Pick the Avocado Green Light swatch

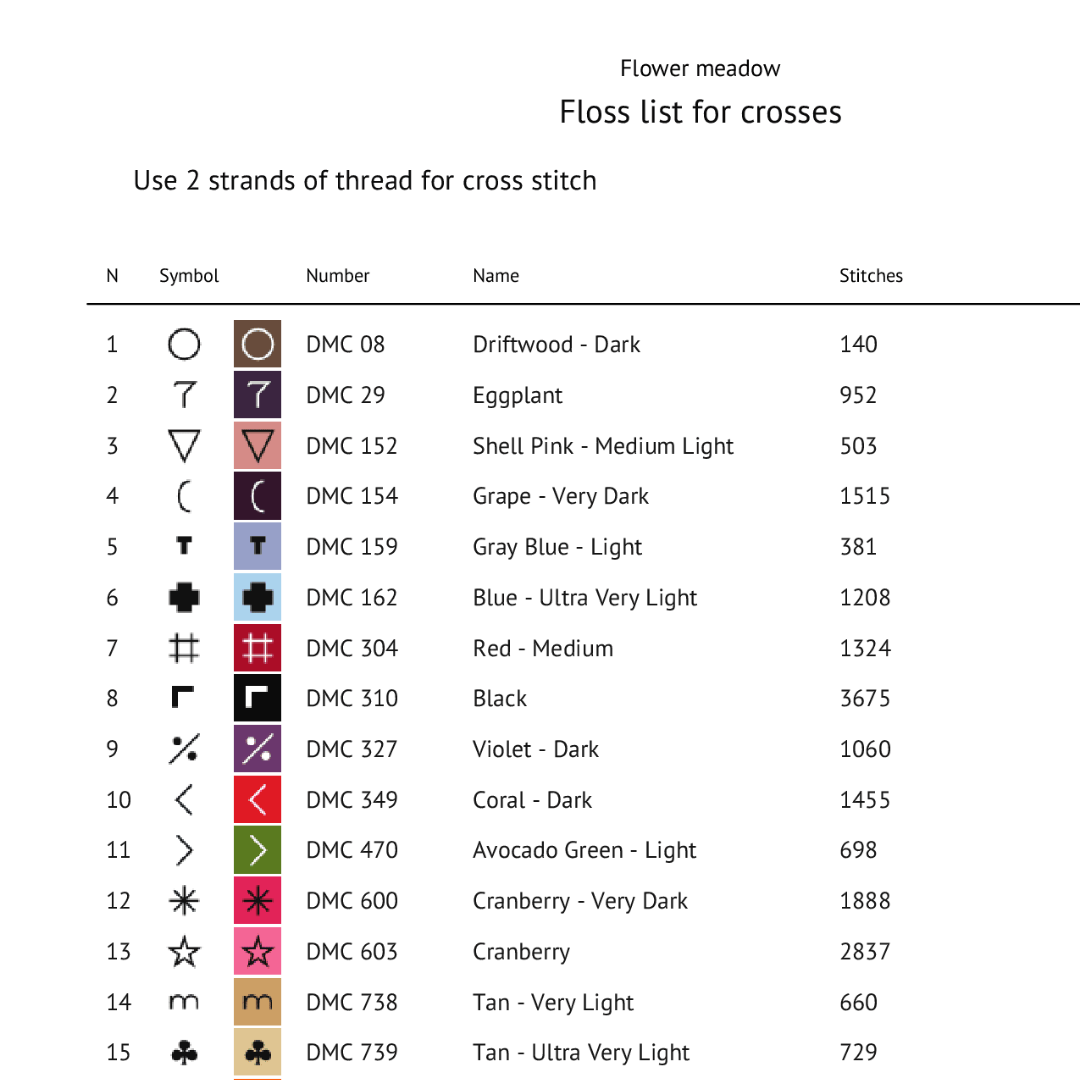(x=258, y=851)
